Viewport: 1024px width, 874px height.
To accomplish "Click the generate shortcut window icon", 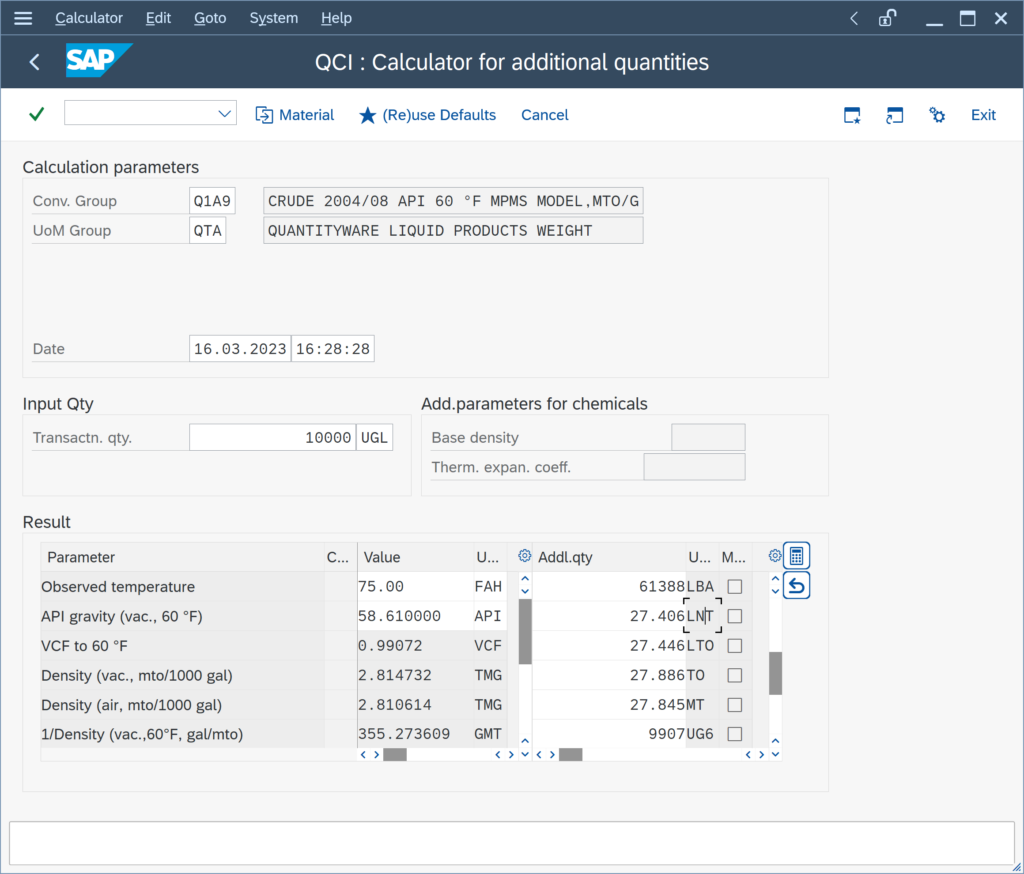I will tap(894, 116).
